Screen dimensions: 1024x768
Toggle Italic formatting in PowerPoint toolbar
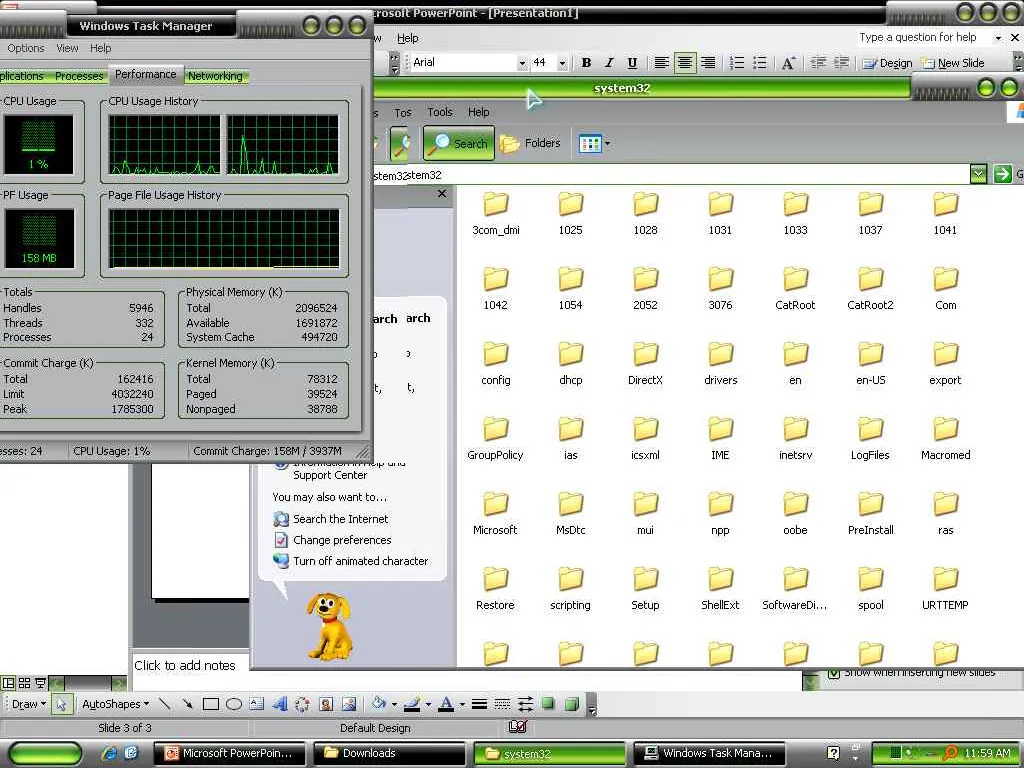click(609, 63)
